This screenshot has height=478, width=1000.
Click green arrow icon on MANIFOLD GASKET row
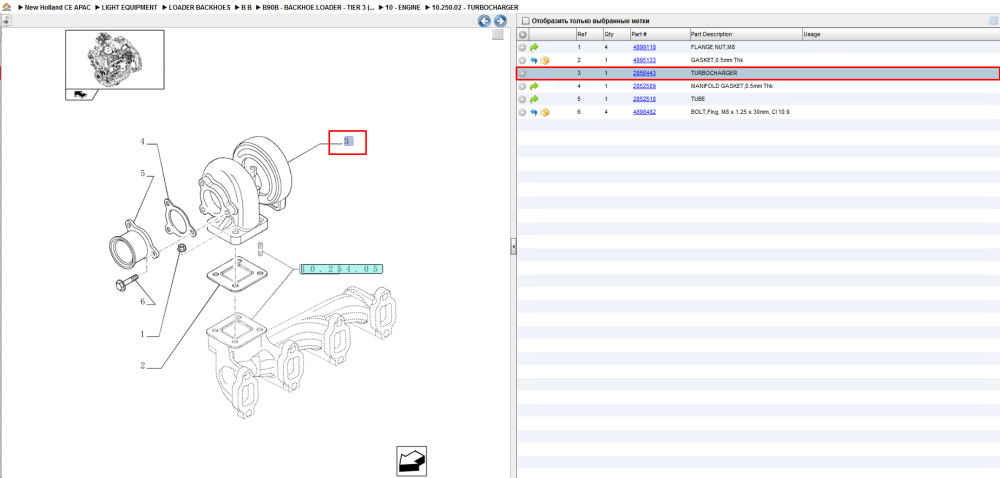pos(534,86)
